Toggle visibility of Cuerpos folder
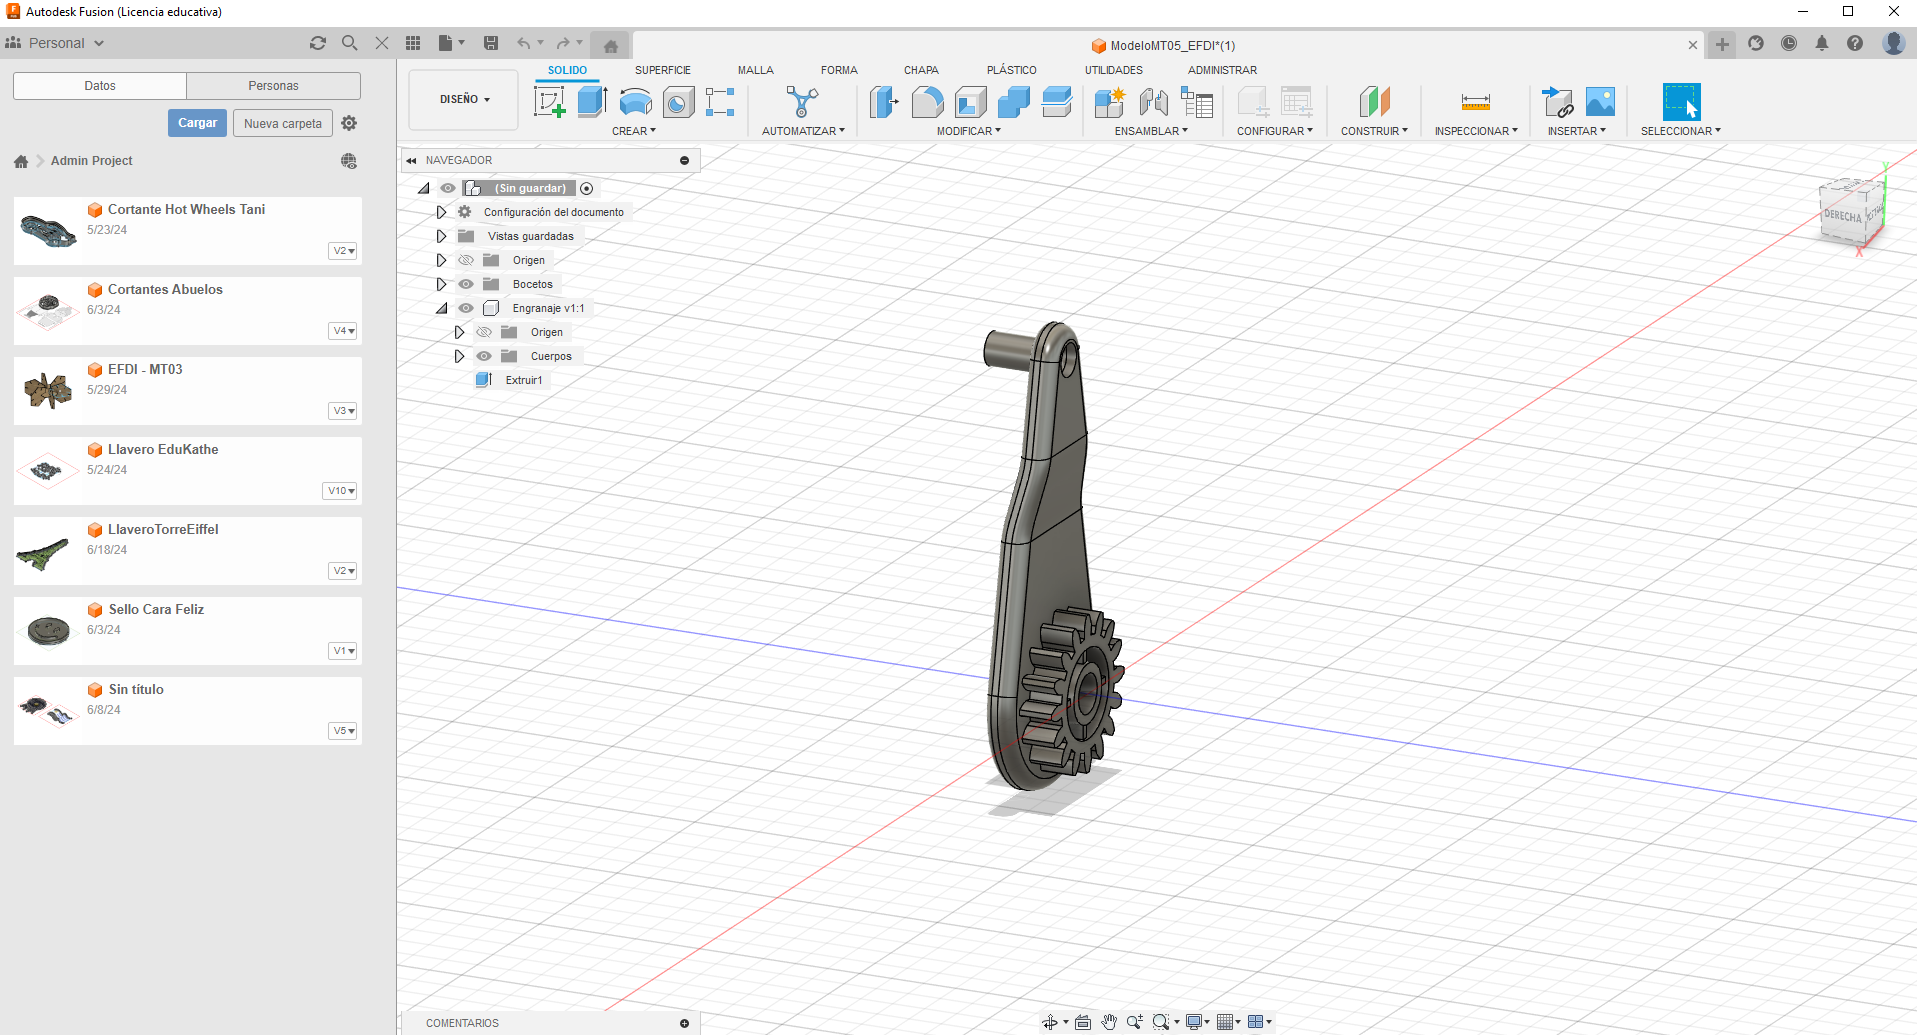 tap(484, 356)
